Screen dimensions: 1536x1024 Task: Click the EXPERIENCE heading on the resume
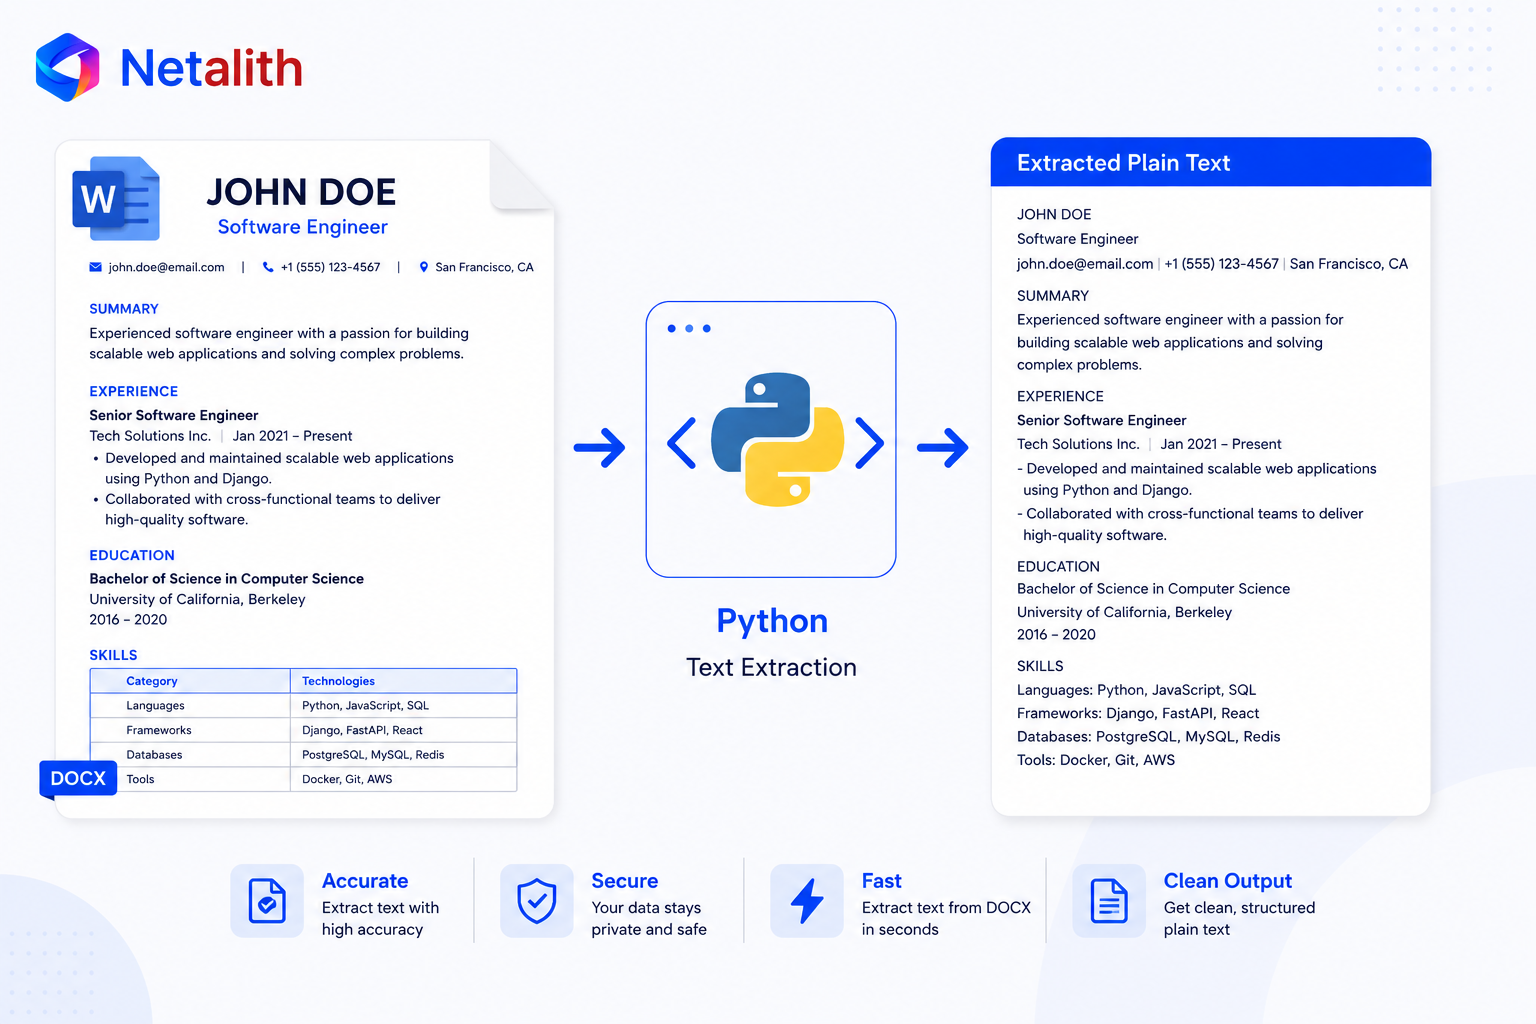pos(134,391)
